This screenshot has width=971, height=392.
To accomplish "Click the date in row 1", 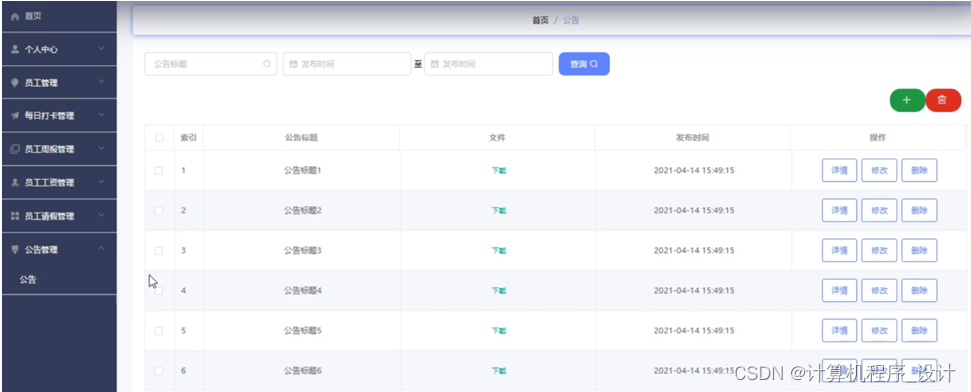I will click(x=694, y=170).
